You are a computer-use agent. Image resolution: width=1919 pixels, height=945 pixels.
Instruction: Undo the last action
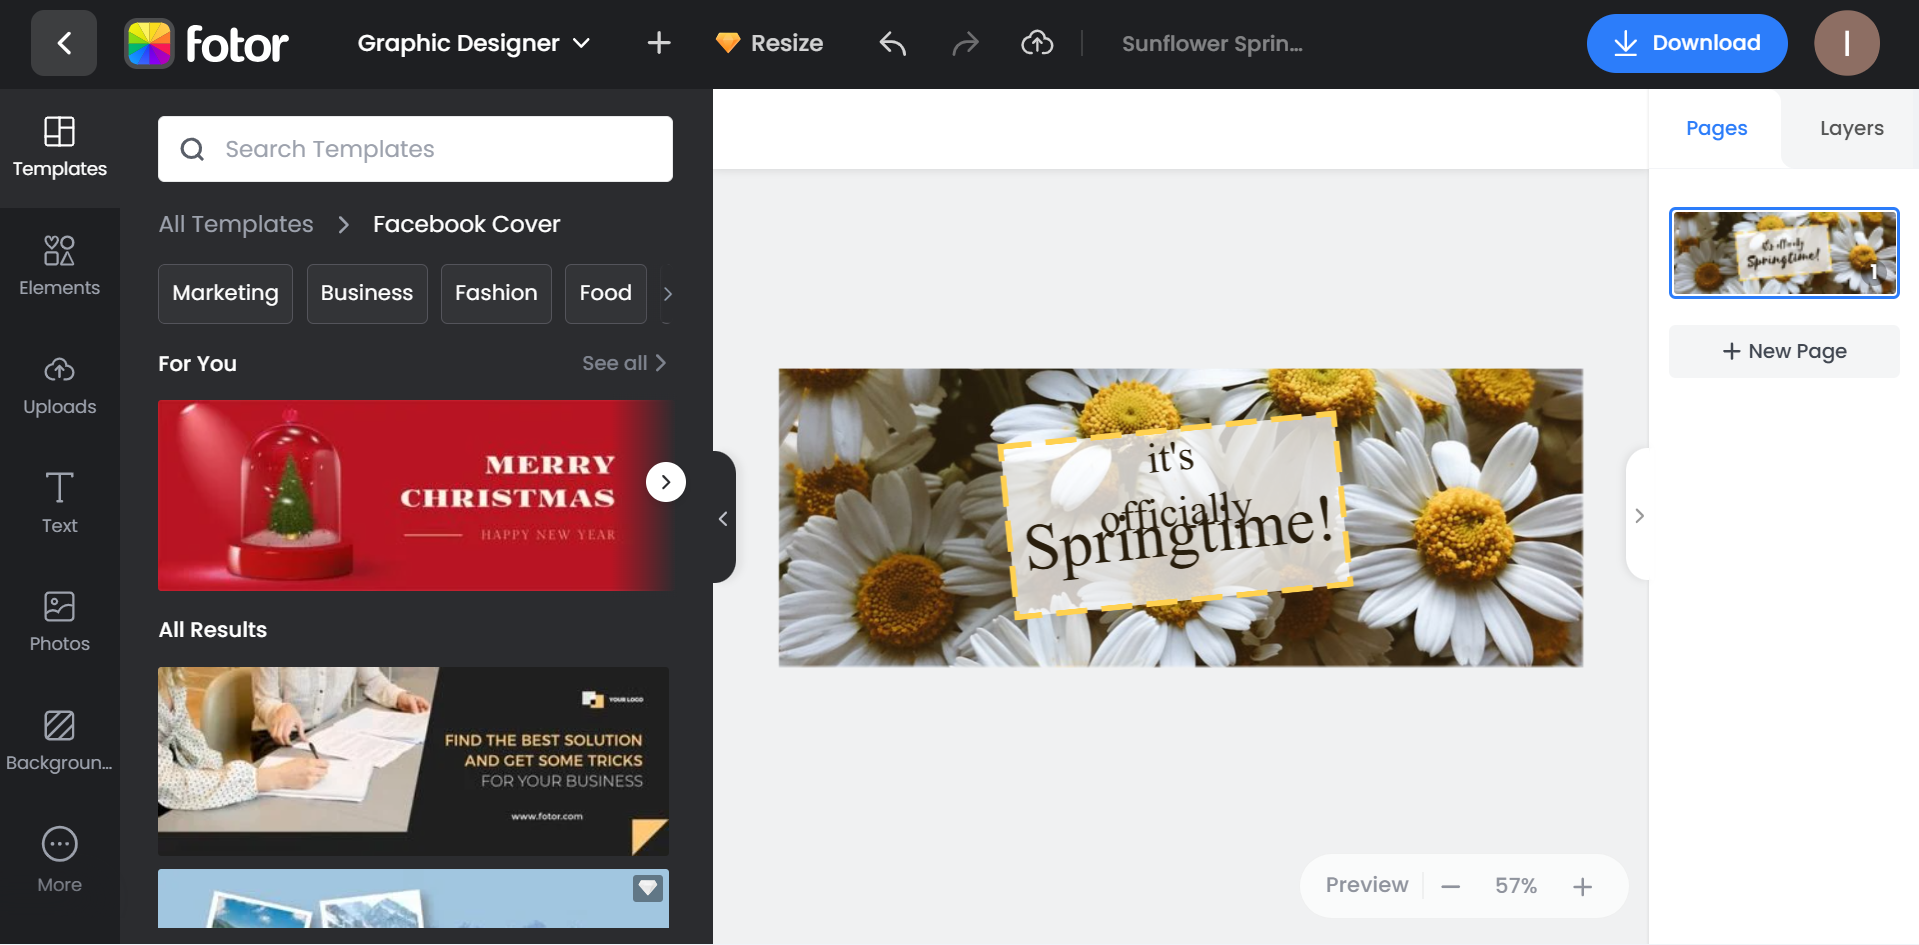pyautogui.click(x=891, y=43)
